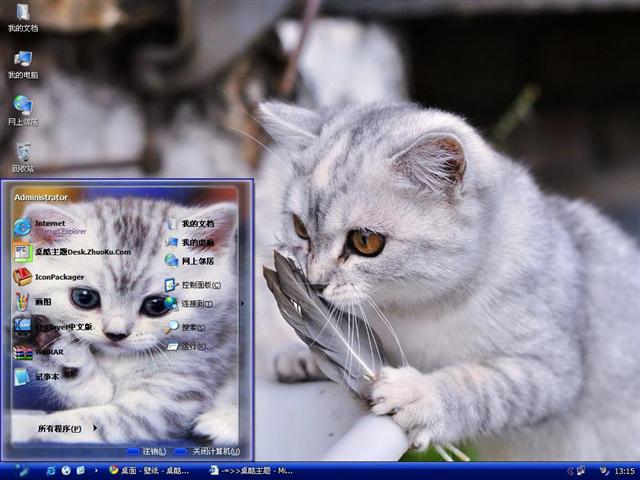Select 网上邻居 in start menu right column
This screenshot has width=640, height=480.
[190, 261]
